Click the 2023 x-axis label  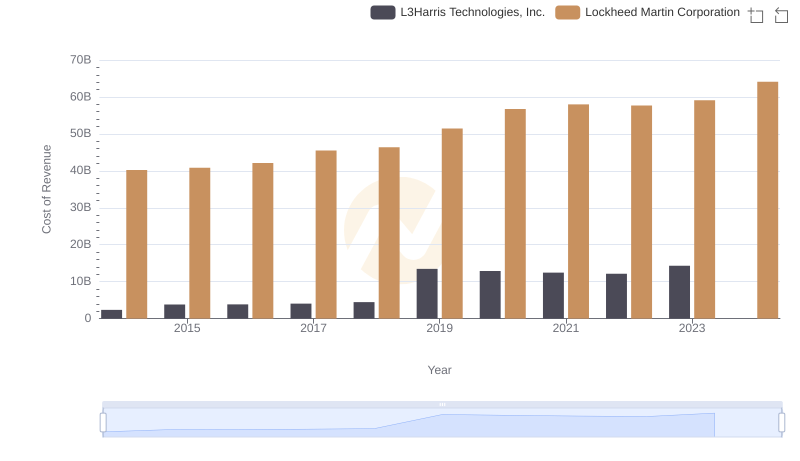[692, 328]
